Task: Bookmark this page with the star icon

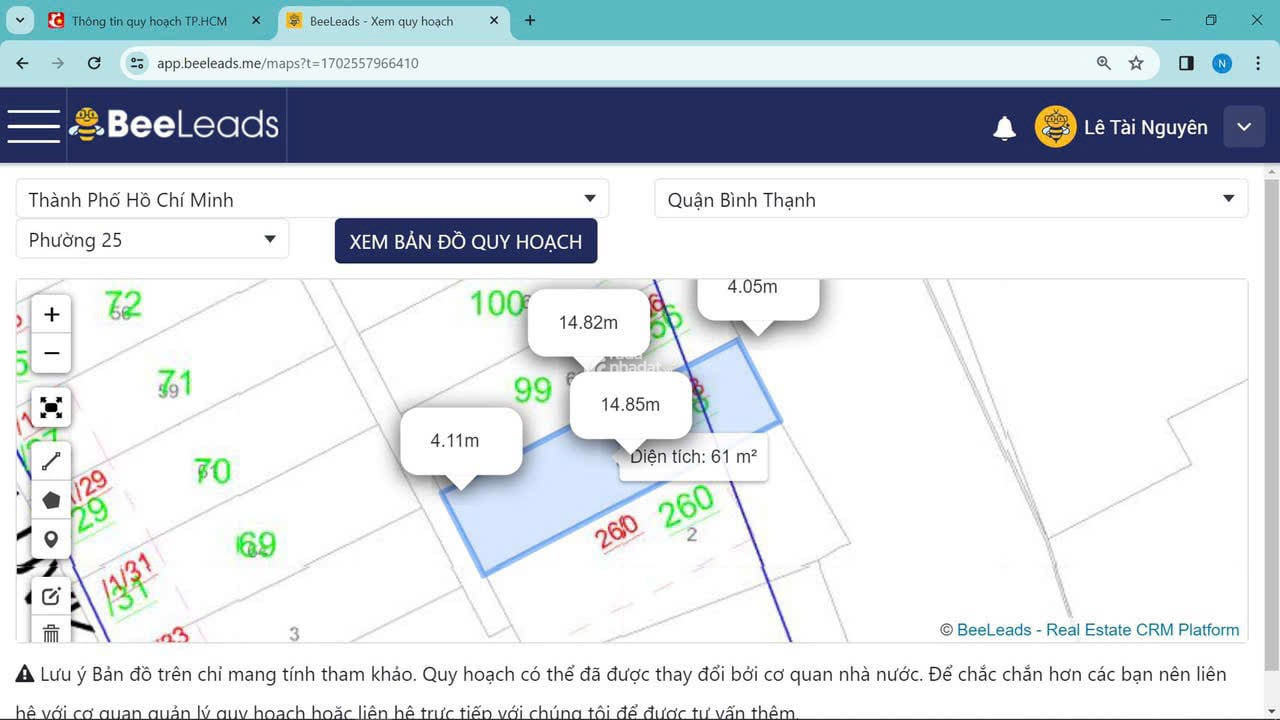Action: point(1136,63)
